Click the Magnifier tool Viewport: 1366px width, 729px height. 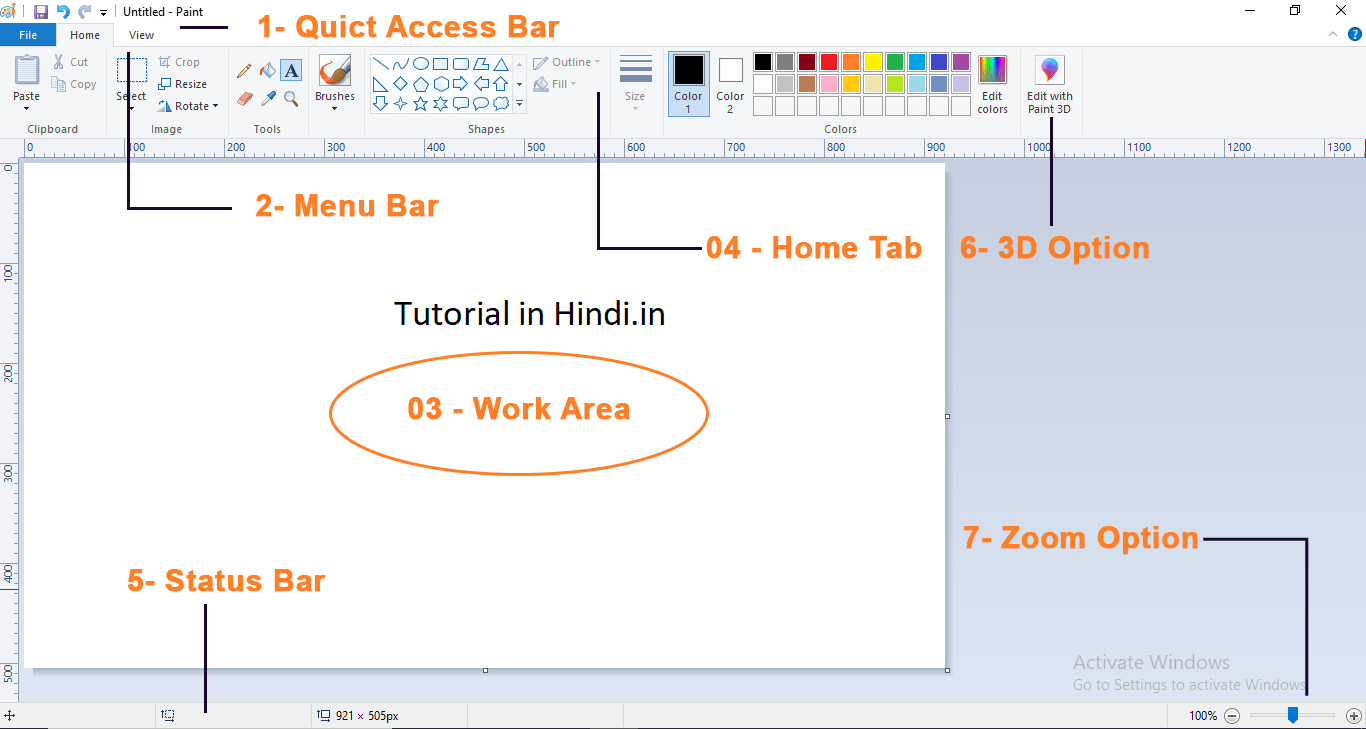[x=291, y=98]
